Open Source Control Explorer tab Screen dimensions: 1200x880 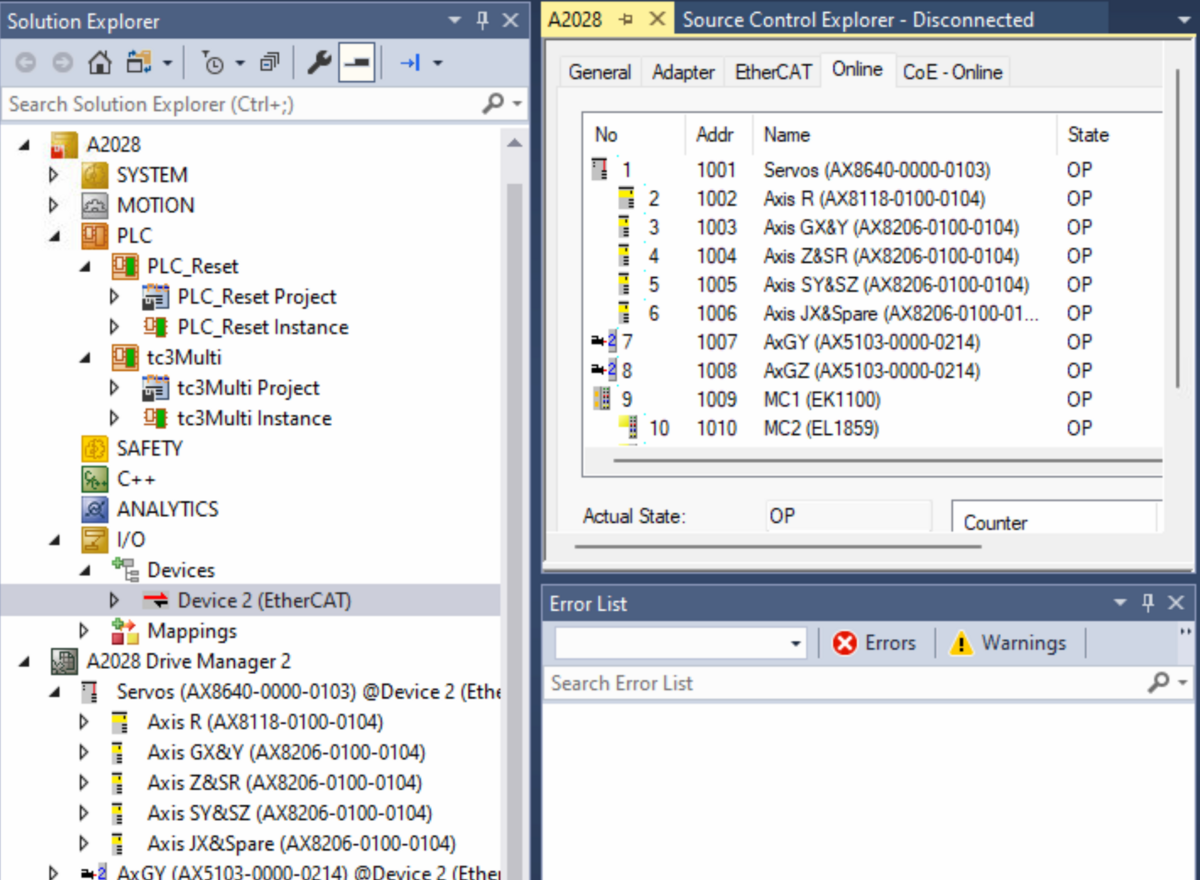click(857, 20)
